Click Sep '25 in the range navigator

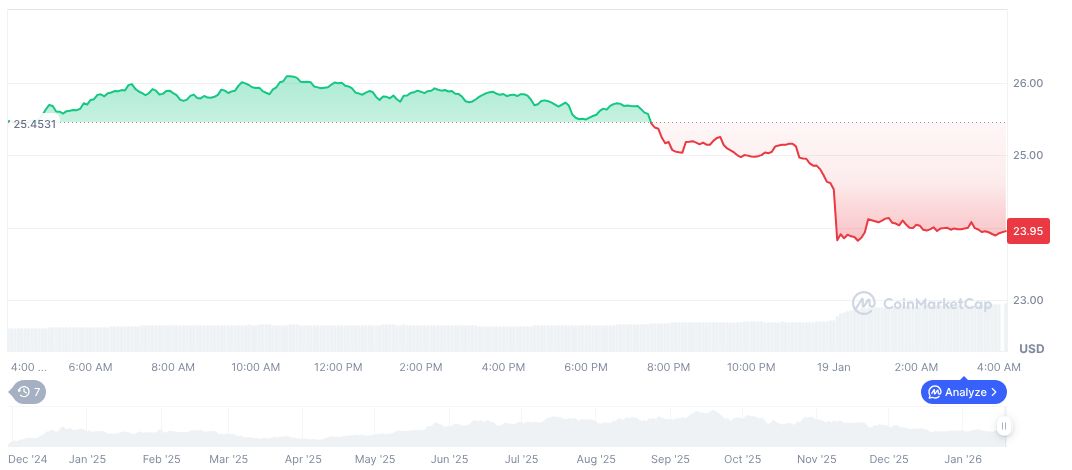pyautogui.click(x=669, y=459)
